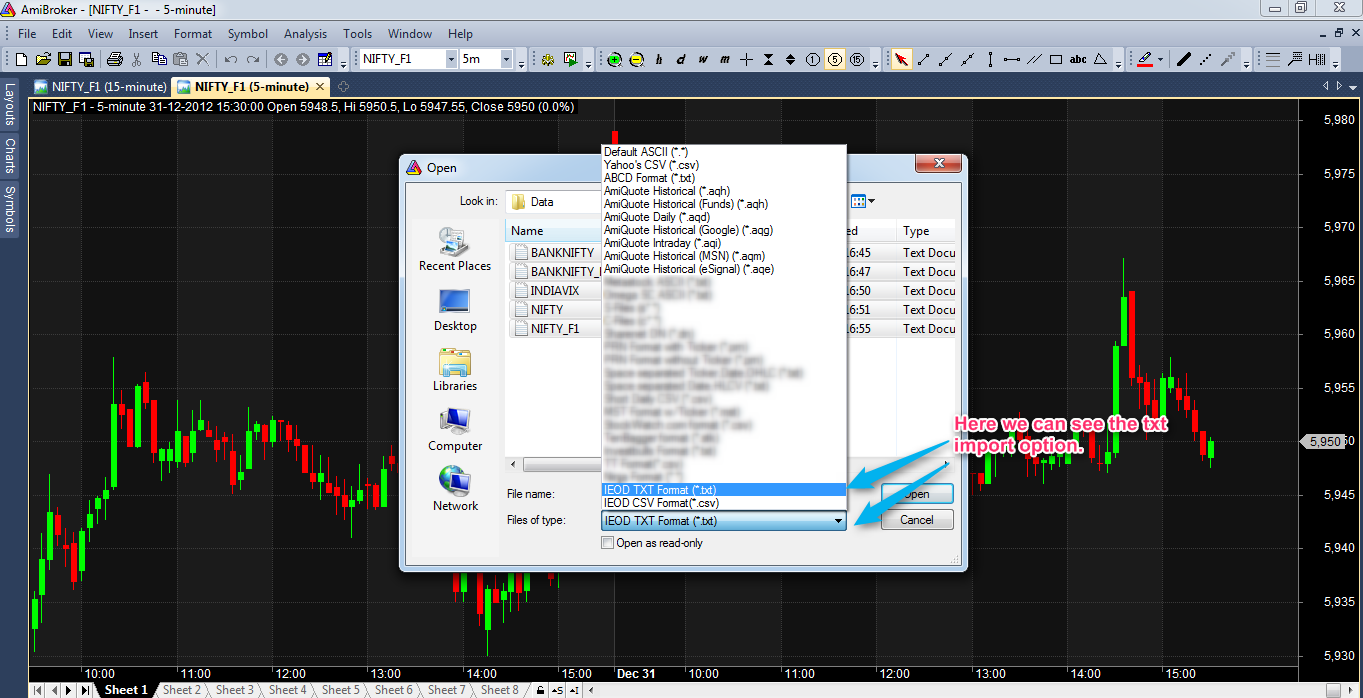Screen dimensions: 1363x698
Task: Click the Zoom In magnifier icon
Action: (x=614, y=59)
